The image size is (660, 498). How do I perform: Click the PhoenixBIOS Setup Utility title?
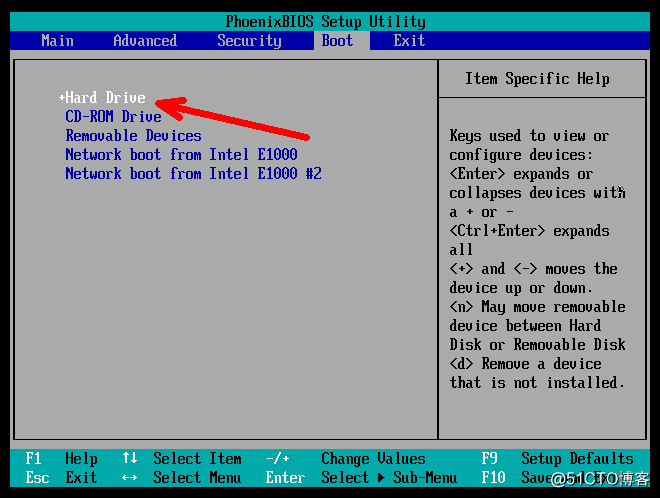point(325,21)
